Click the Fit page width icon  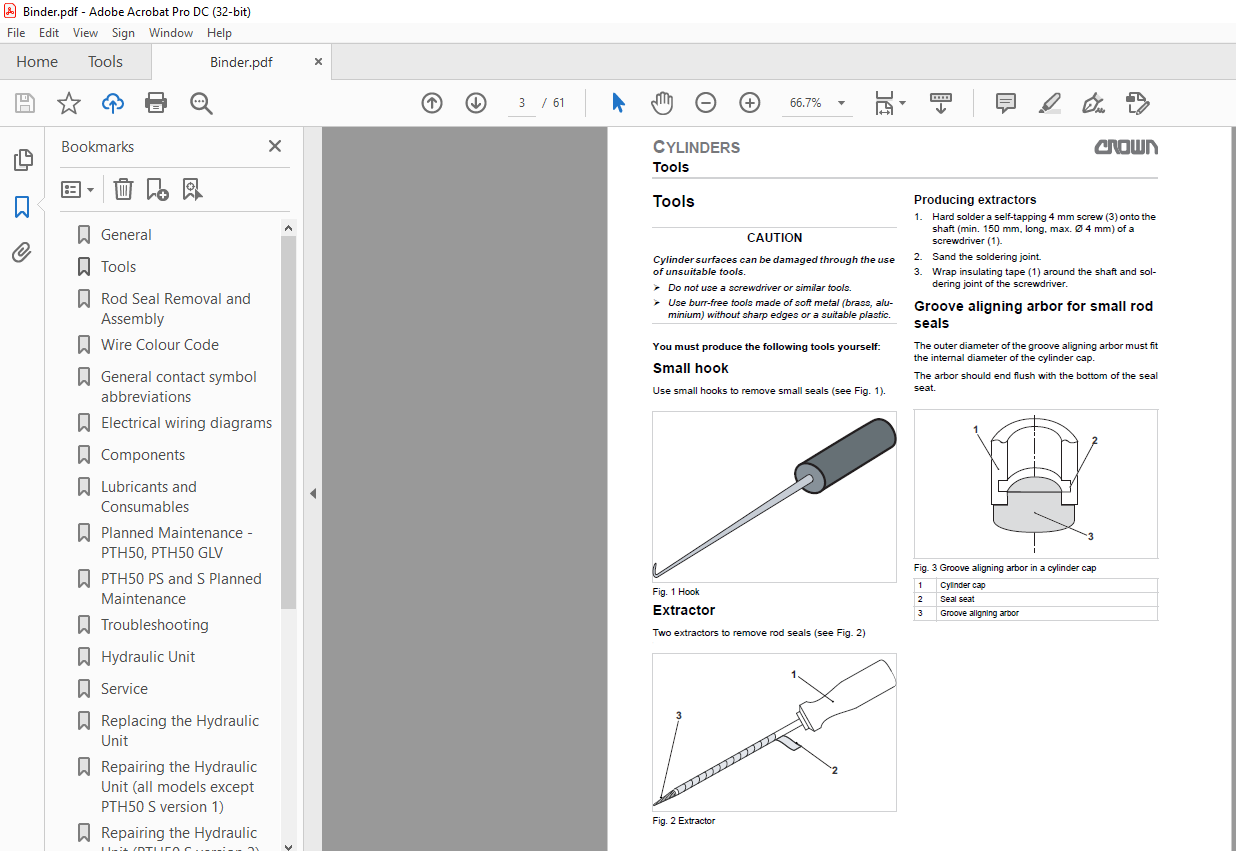click(884, 103)
